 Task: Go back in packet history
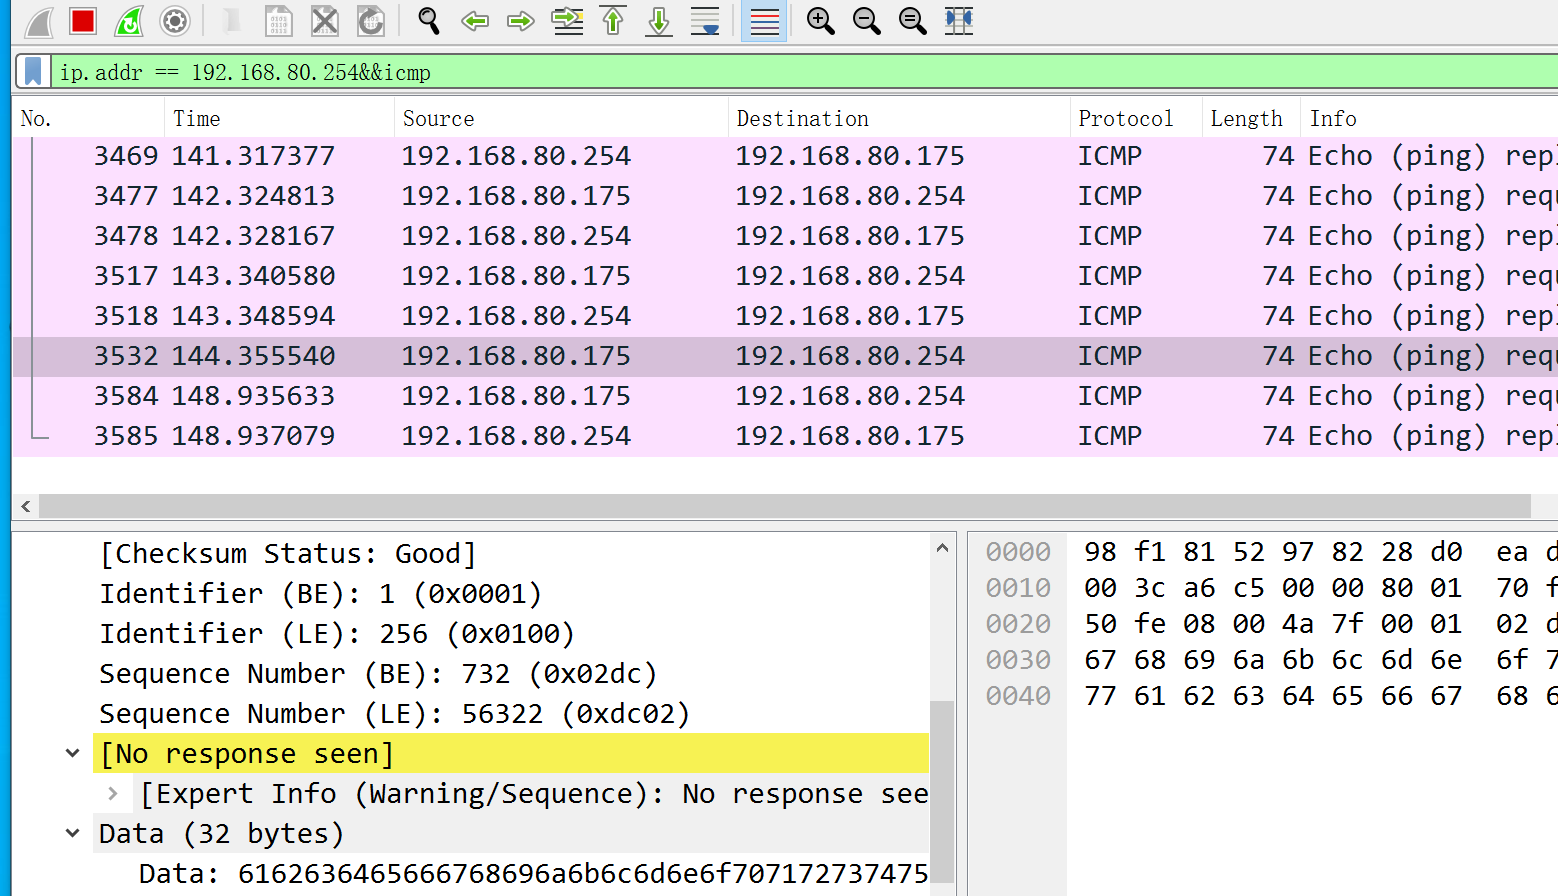[475, 21]
